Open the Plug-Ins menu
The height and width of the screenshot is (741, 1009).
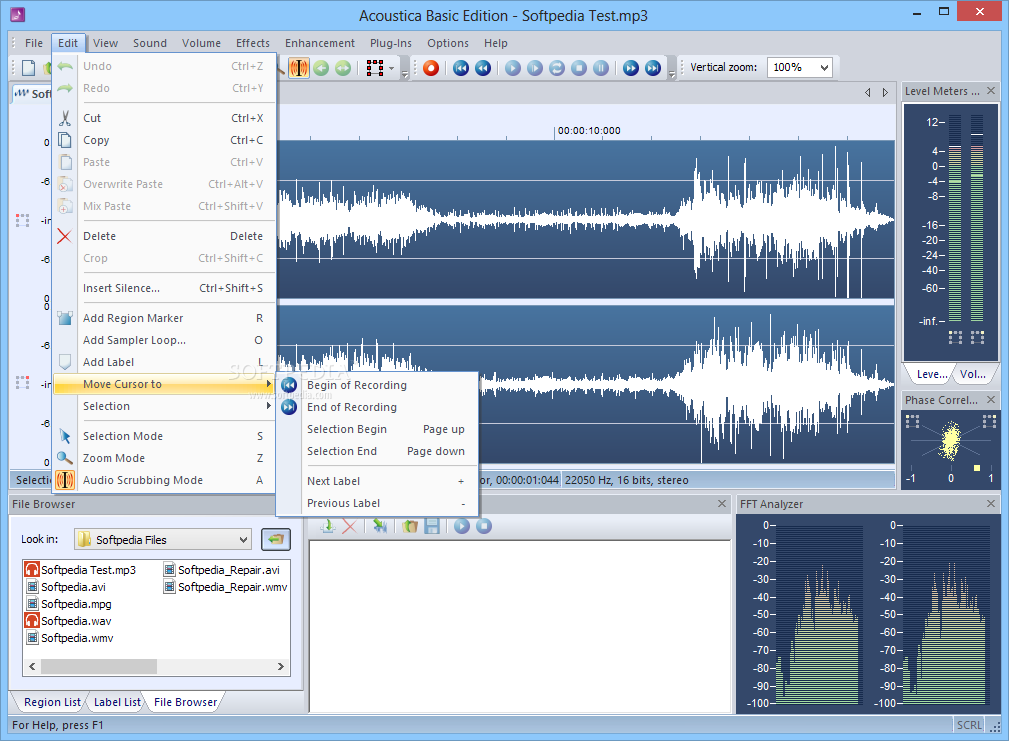pos(391,43)
